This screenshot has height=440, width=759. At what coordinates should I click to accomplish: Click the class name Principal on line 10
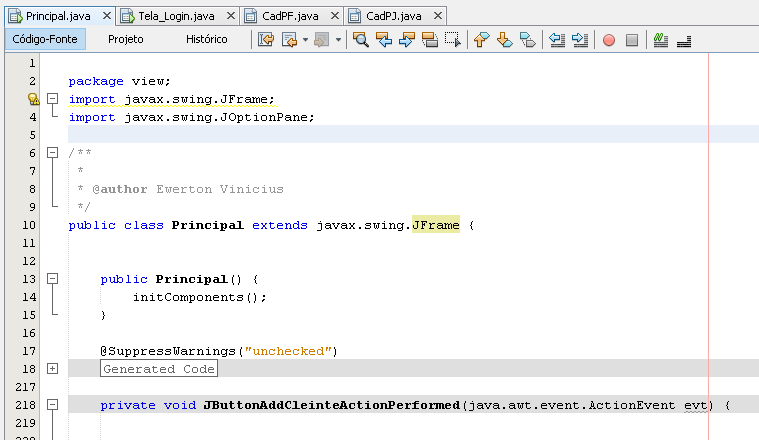click(208, 225)
